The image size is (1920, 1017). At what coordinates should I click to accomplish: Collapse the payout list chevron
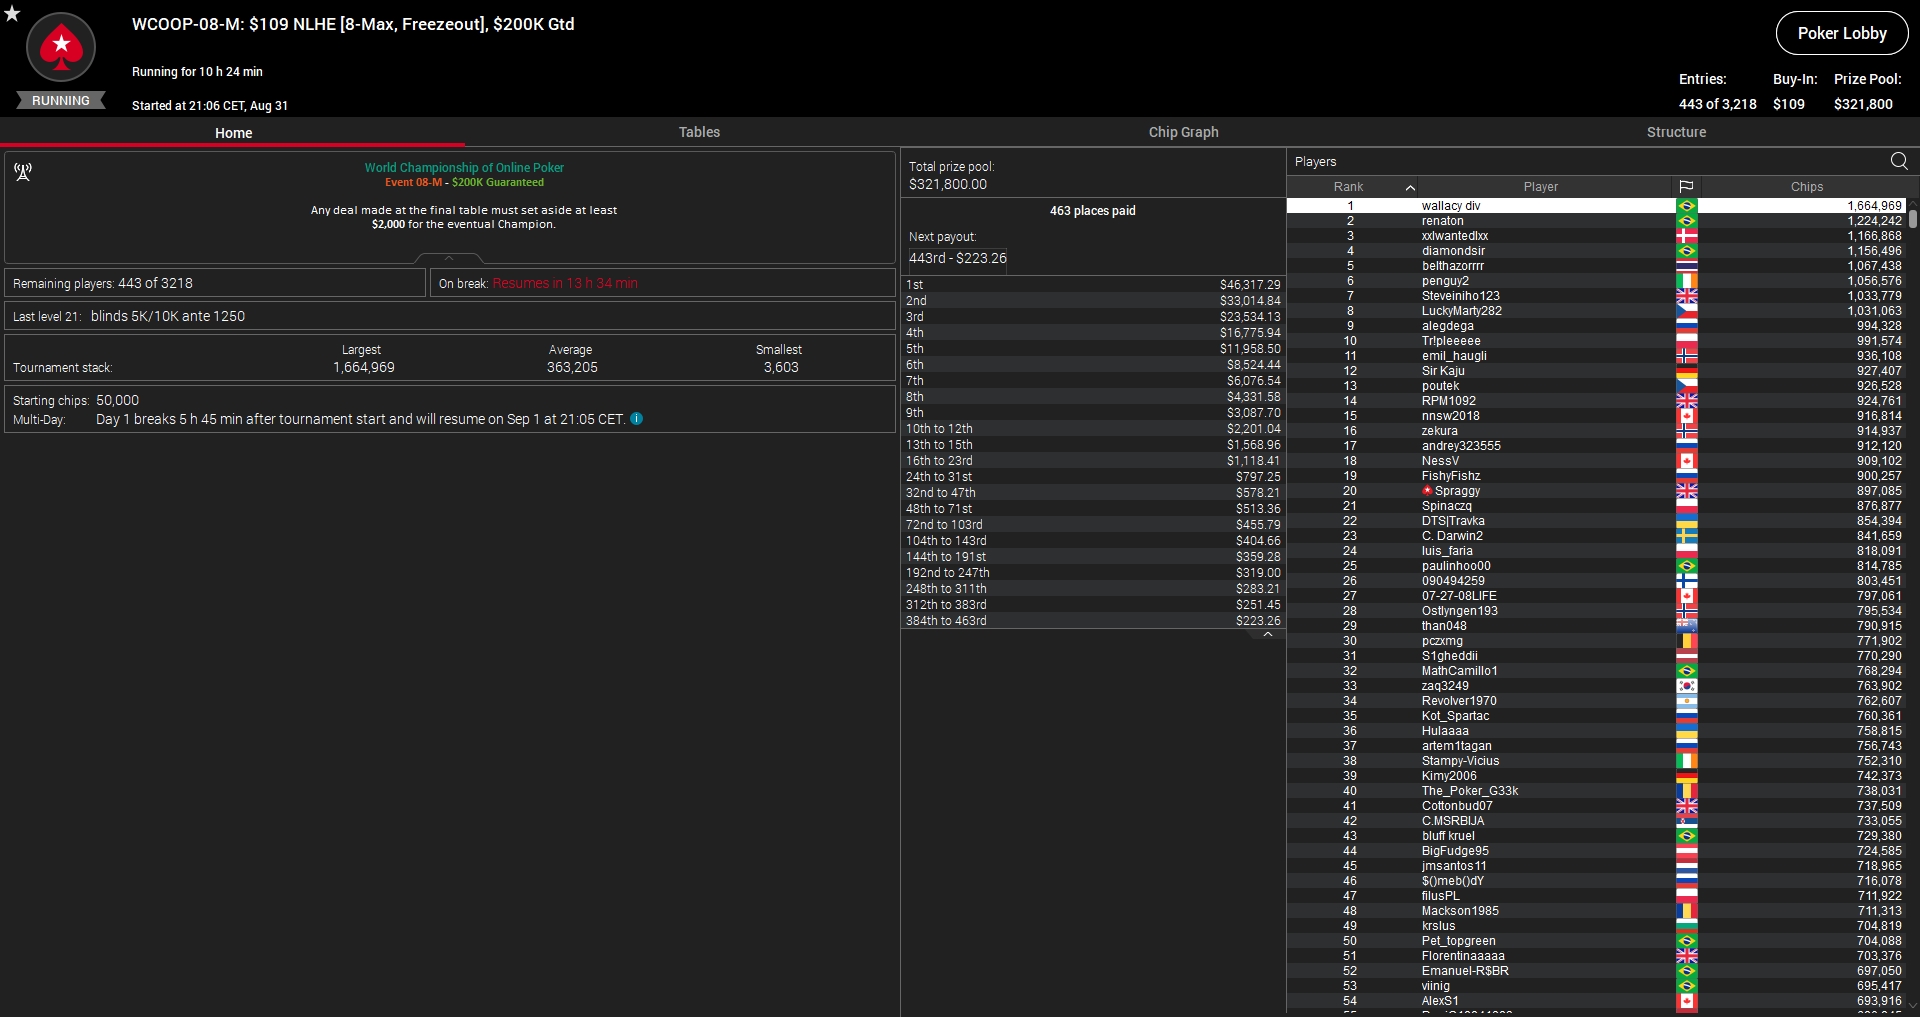[x=1268, y=634]
